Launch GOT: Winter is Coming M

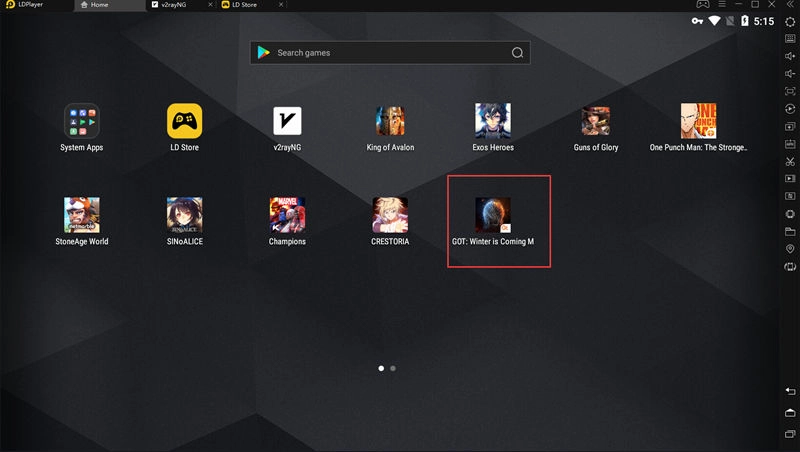[x=492, y=215]
